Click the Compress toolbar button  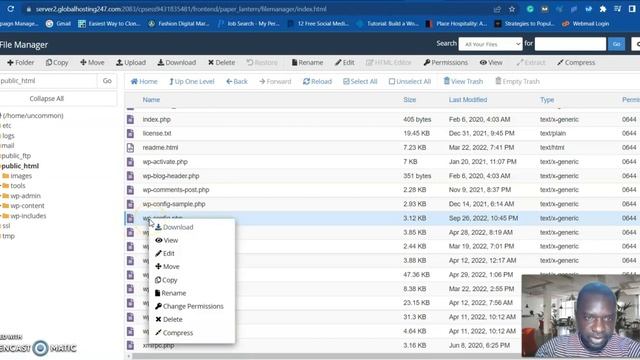pos(576,62)
